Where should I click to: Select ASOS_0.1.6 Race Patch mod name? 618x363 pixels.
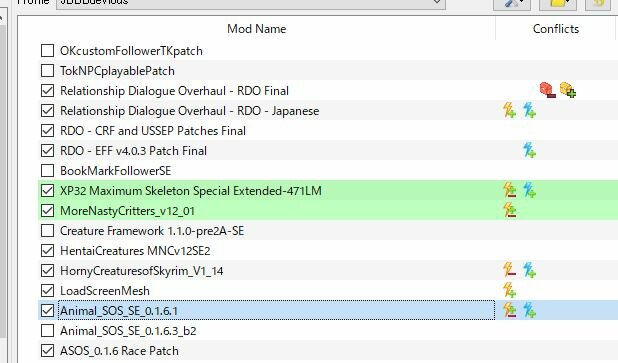click(x=119, y=351)
